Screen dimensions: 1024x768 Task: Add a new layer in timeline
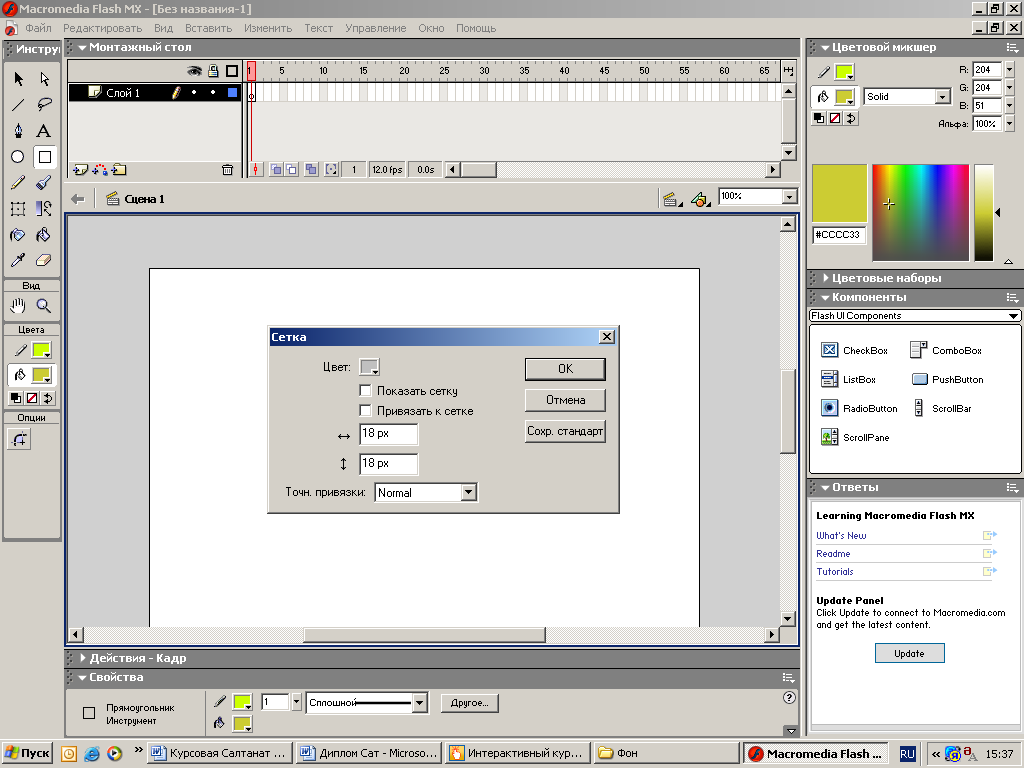(80, 170)
